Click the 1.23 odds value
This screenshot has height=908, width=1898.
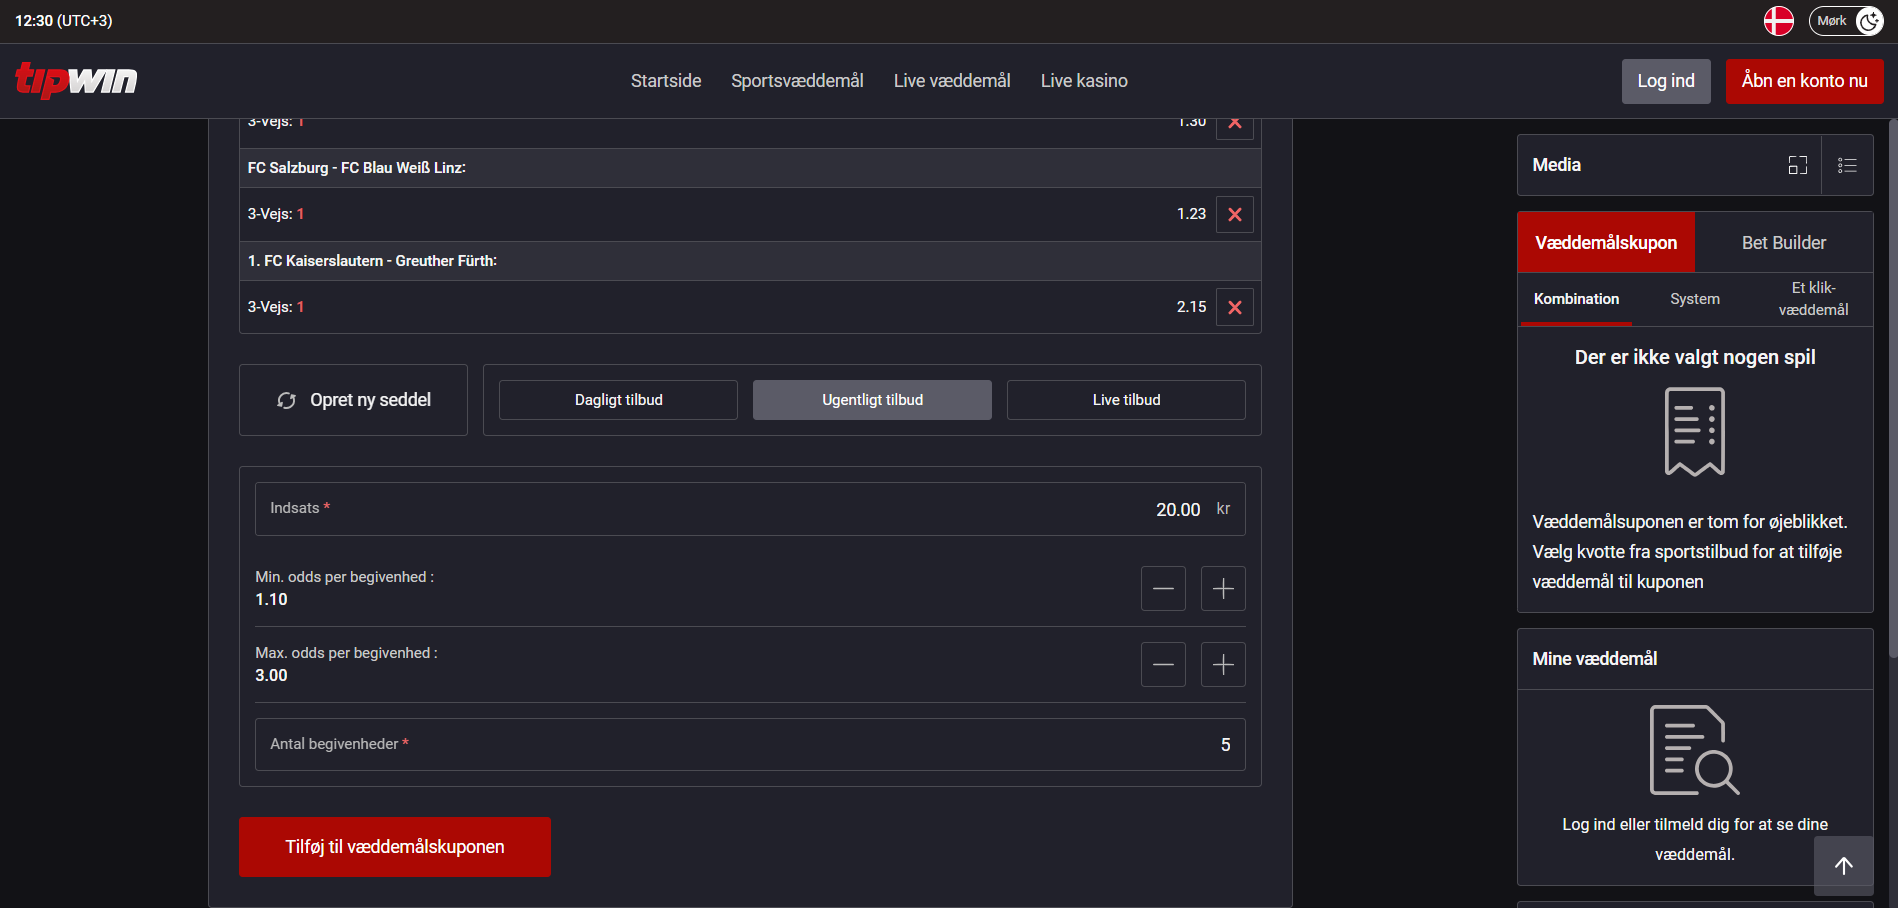click(1191, 214)
